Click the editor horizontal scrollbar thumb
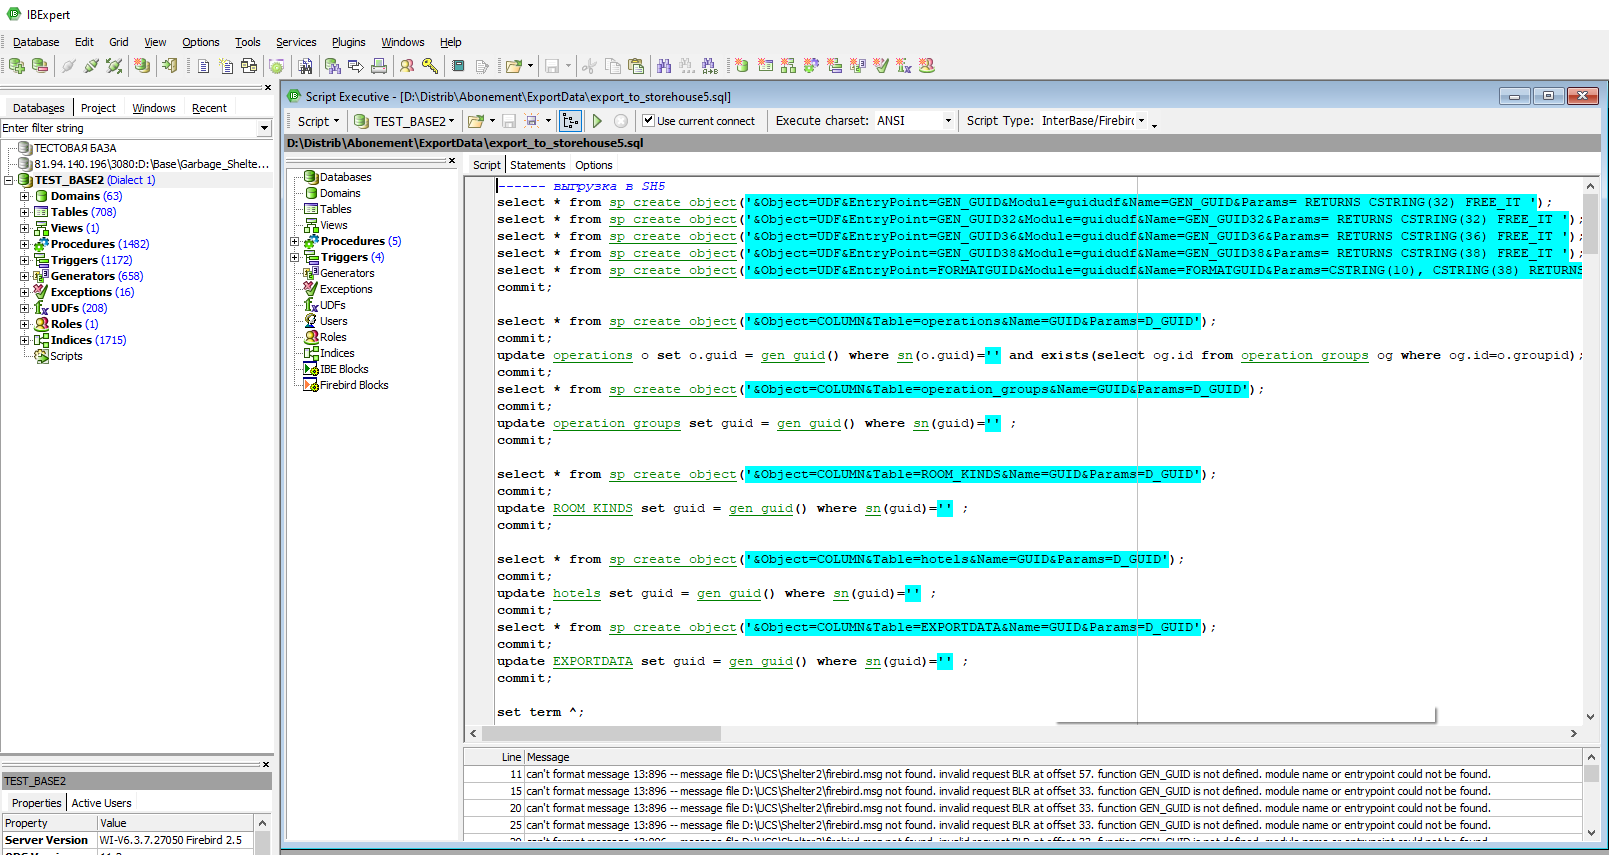This screenshot has width=1609, height=855. pos(600,734)
